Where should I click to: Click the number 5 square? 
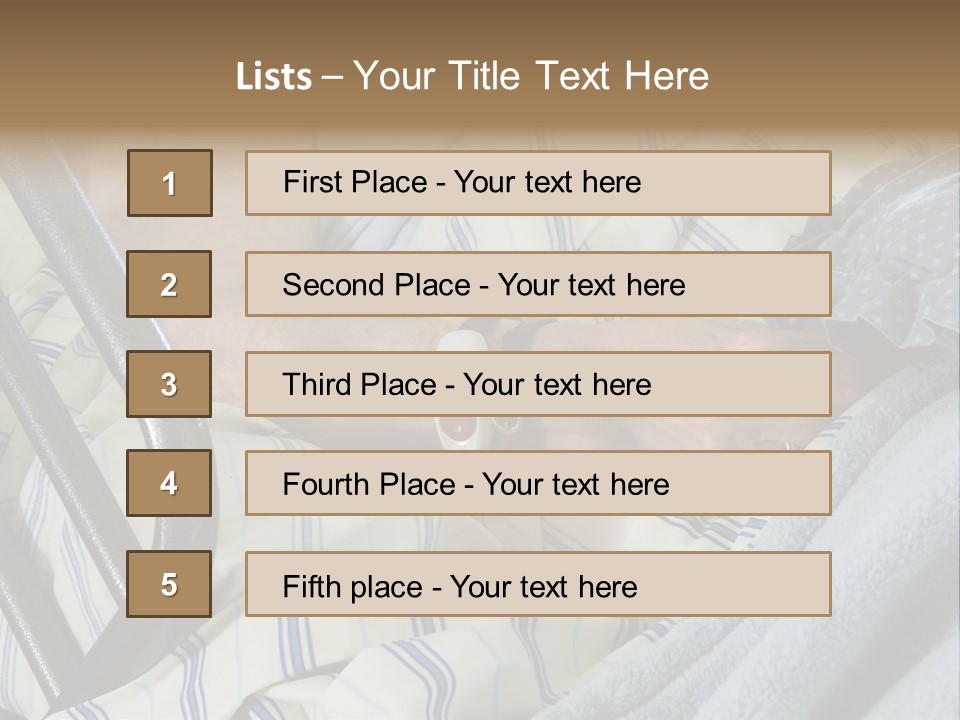pos(169,584)
